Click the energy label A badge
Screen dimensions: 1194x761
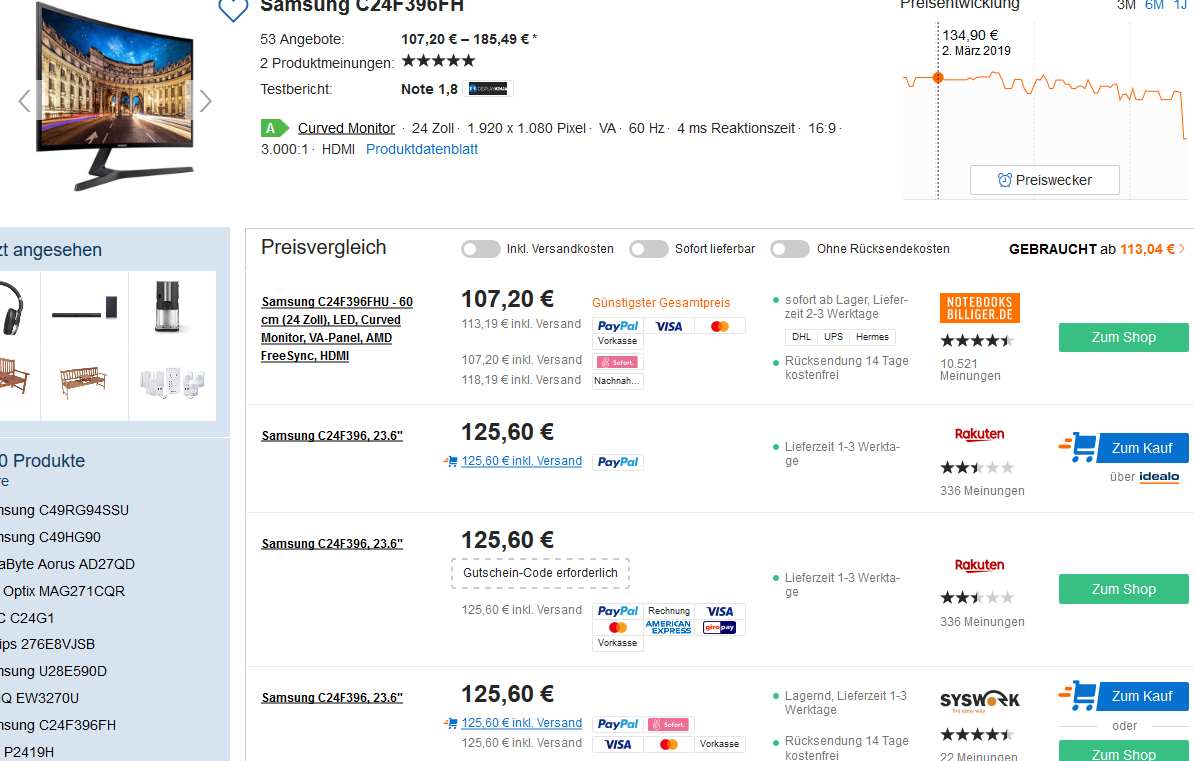tap(272, 128)
